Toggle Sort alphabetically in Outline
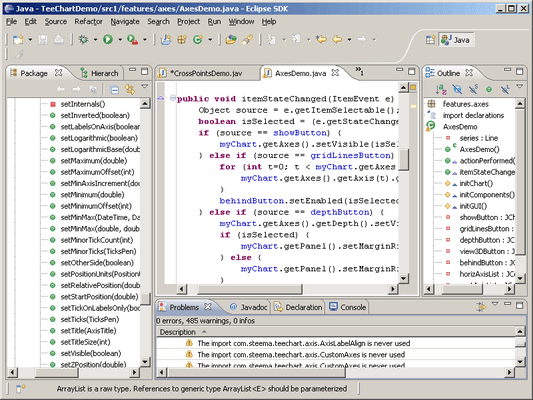This screenshot has height=400, width=533. [x=441, y=89]
